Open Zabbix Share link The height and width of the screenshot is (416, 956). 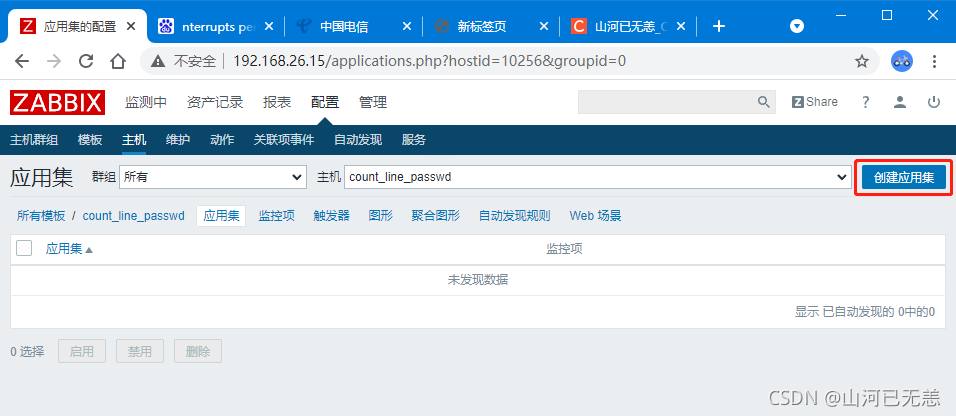point(815,102)
